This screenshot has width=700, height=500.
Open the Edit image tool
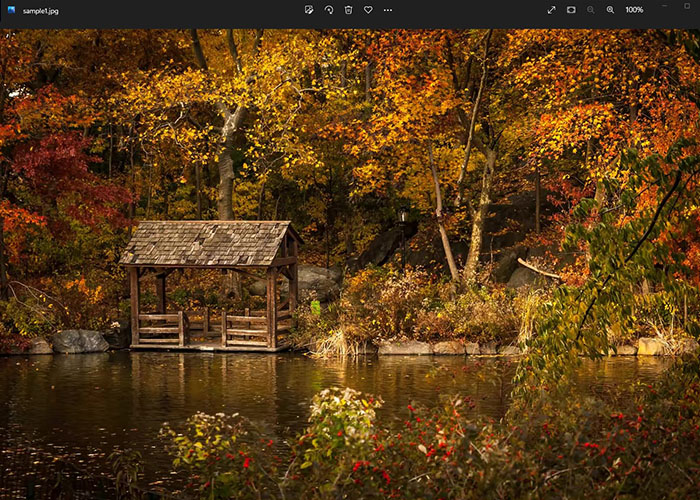[x=308, y=10]
